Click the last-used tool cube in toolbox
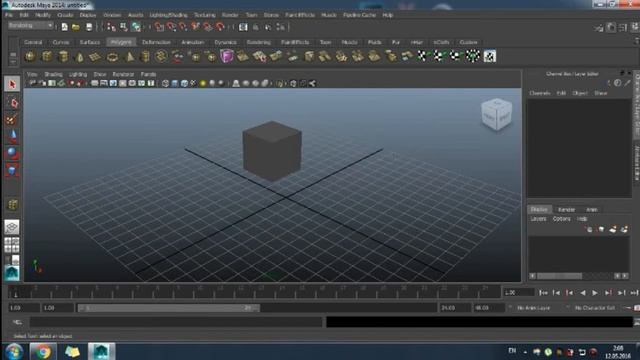640x360 pixels. click(x=12, y=204)
